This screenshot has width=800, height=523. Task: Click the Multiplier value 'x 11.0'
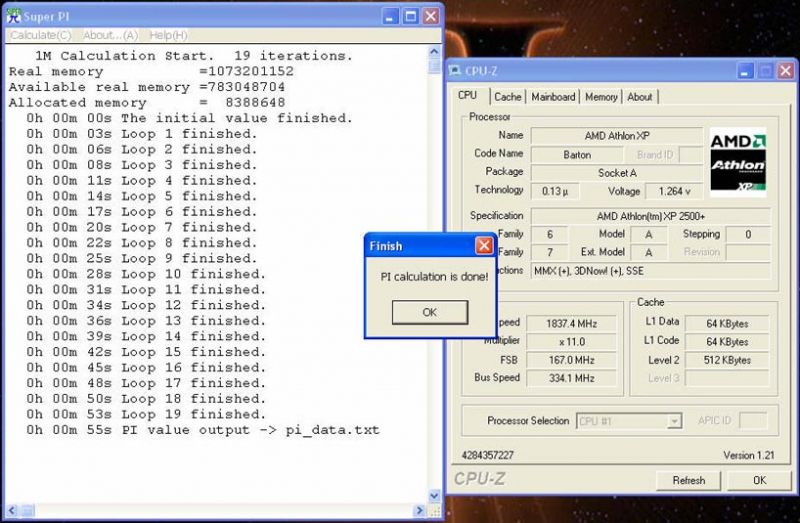(571, 342)
